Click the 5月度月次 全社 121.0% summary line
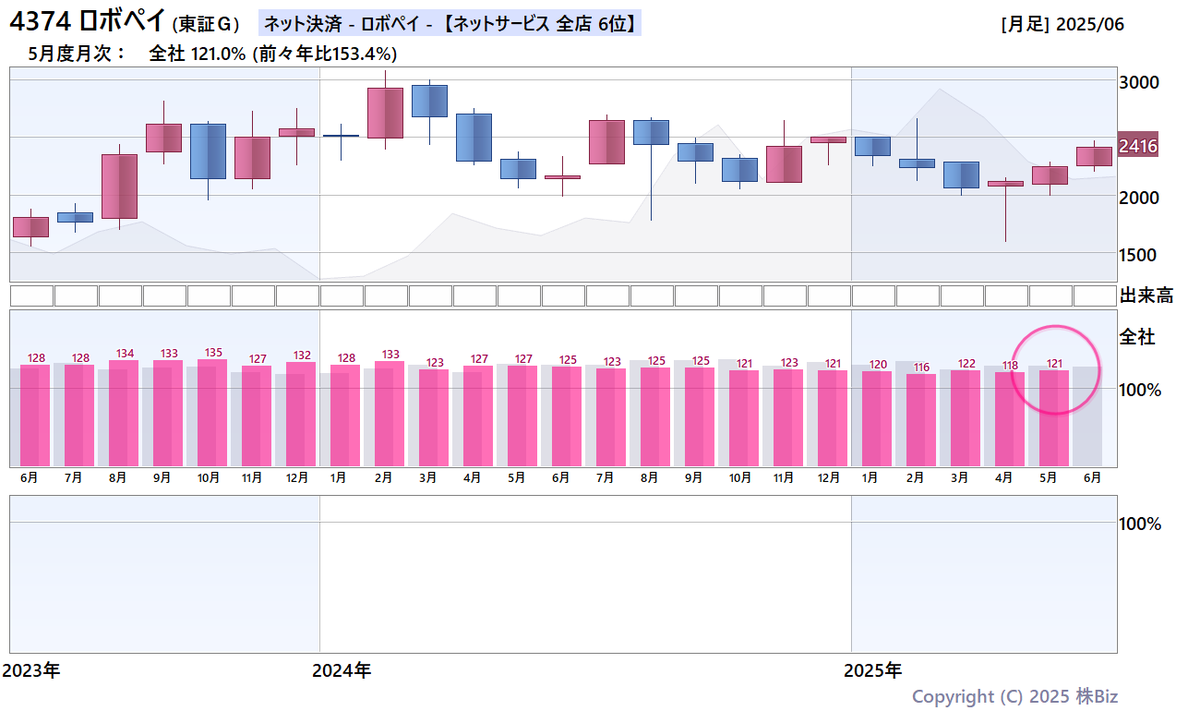This screenshot has height=711, width=1200. click(x=213, y=53)
